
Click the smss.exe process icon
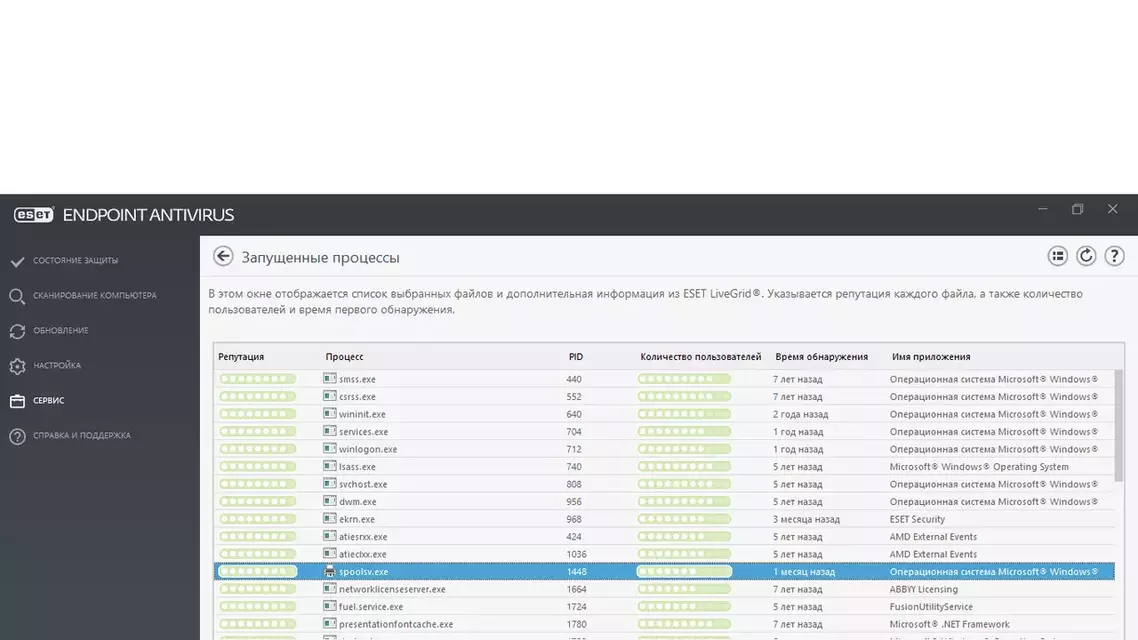(x=329, y=379)
